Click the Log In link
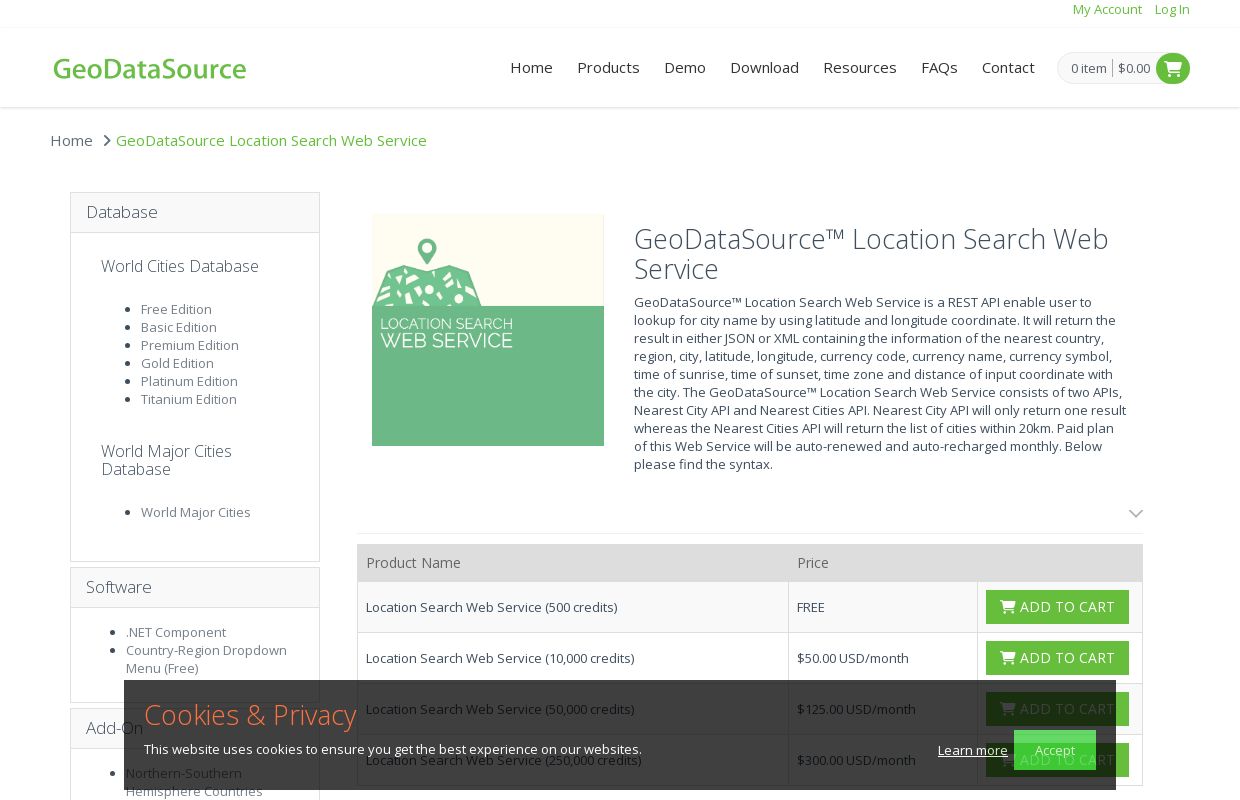The image size is (1240, 800). pos(1172,9)
